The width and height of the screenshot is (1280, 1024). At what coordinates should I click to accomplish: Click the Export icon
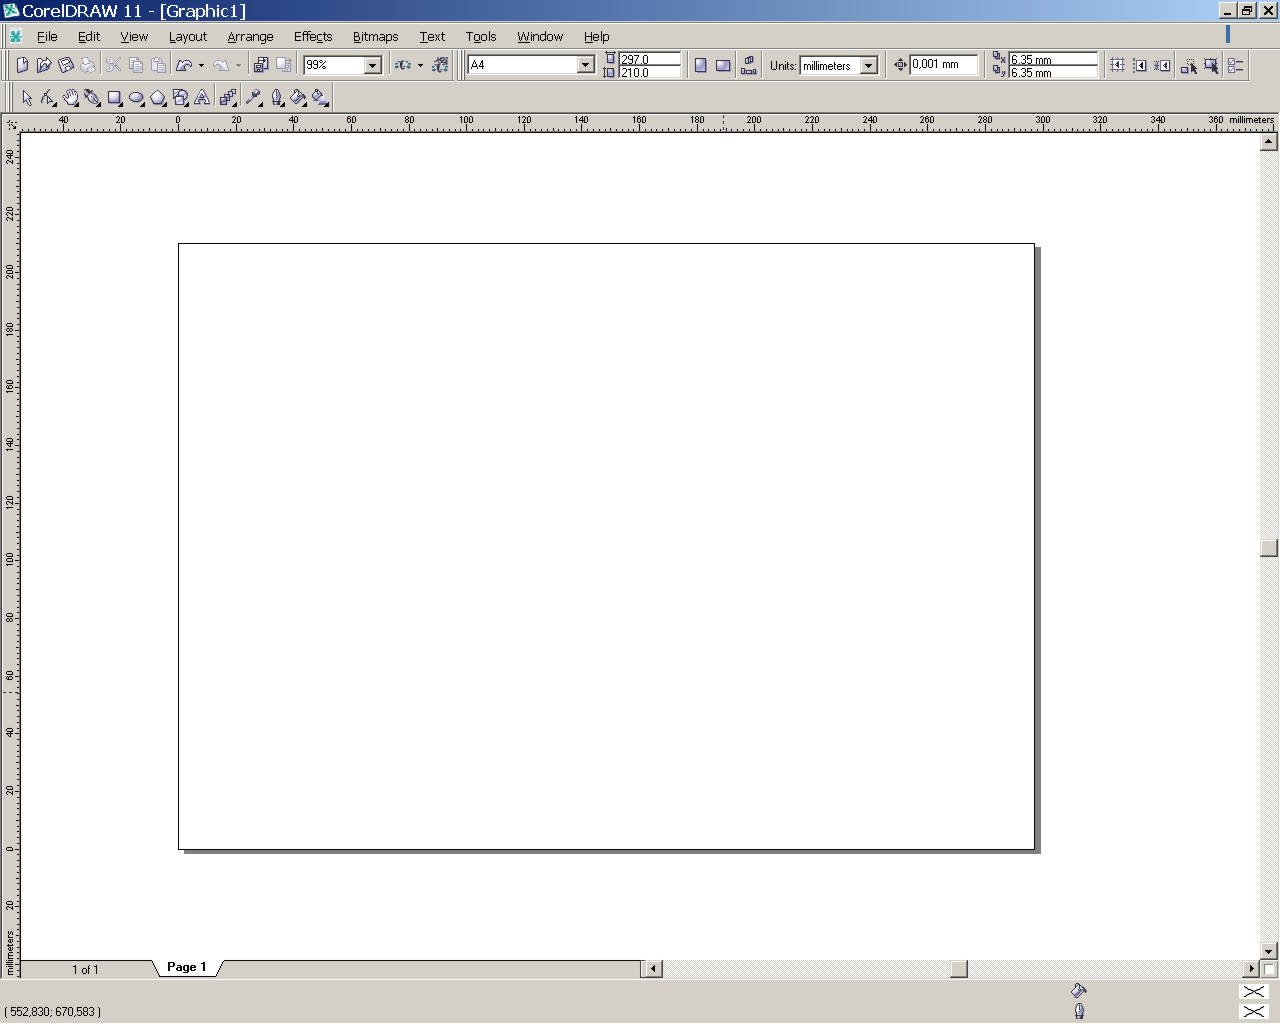[284, 65]
